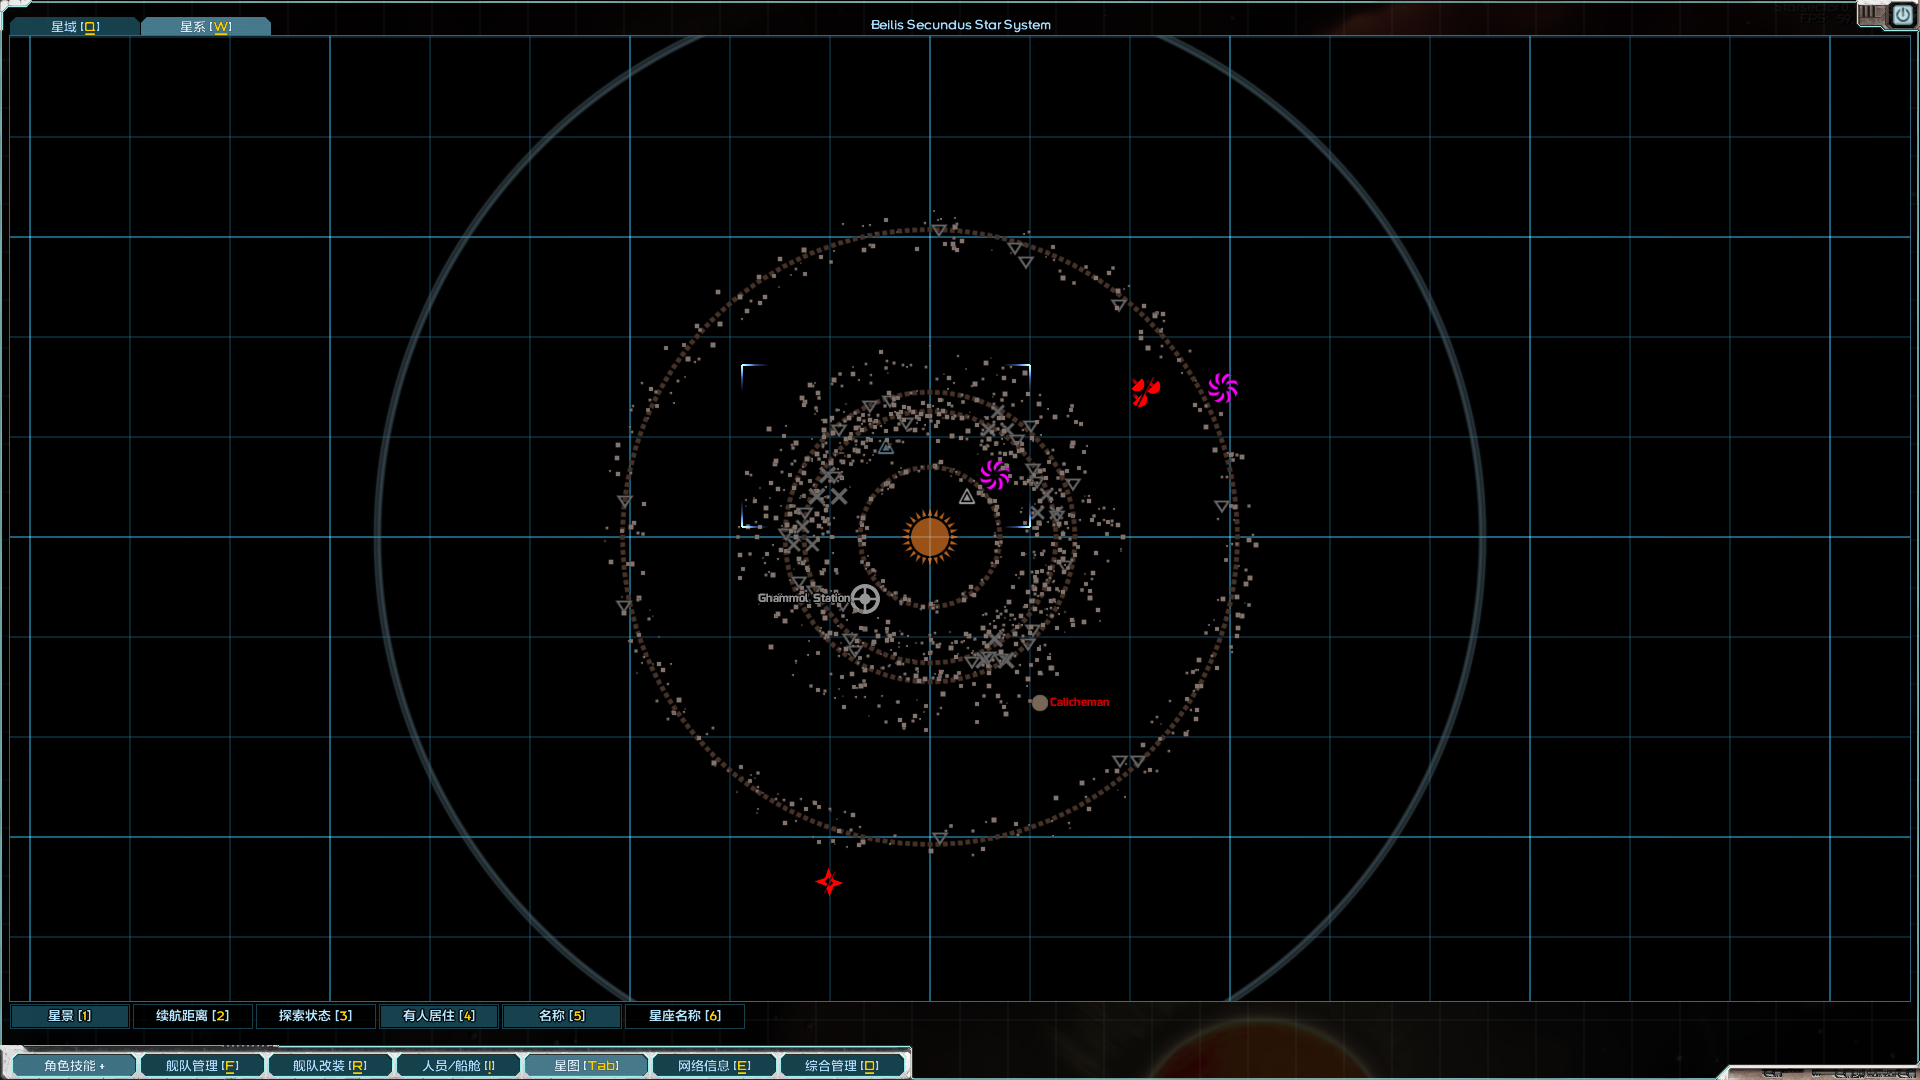Screen dimensions: 1920x1080
Task: Click the red fleet icon near outer ring
Action: pos(1145,391)
